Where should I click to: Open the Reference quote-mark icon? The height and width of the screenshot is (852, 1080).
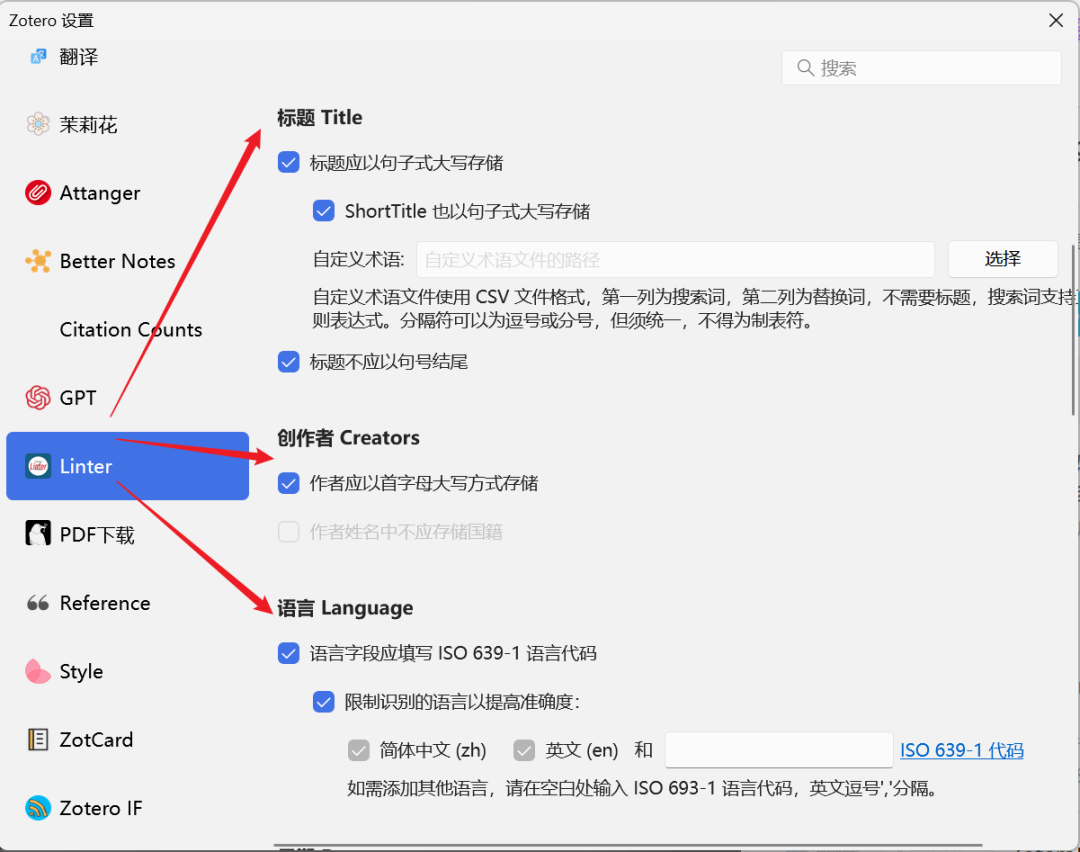click(x=38, y=603)
